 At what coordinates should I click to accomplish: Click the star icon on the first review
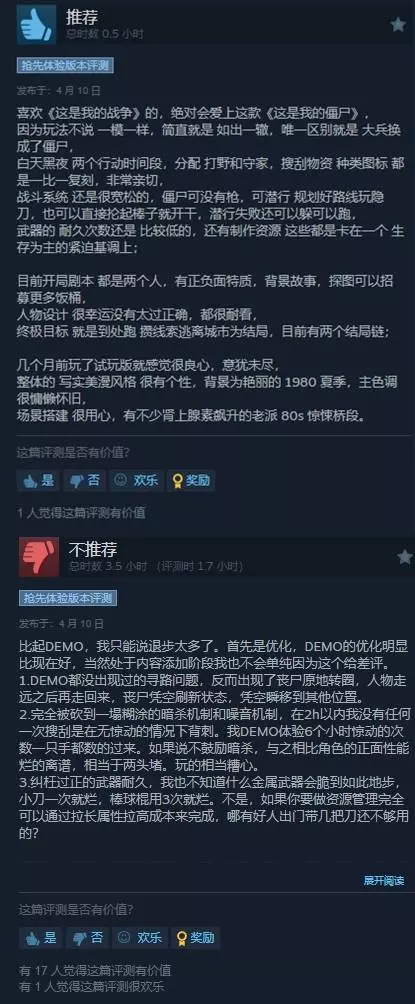pos(398,25)
